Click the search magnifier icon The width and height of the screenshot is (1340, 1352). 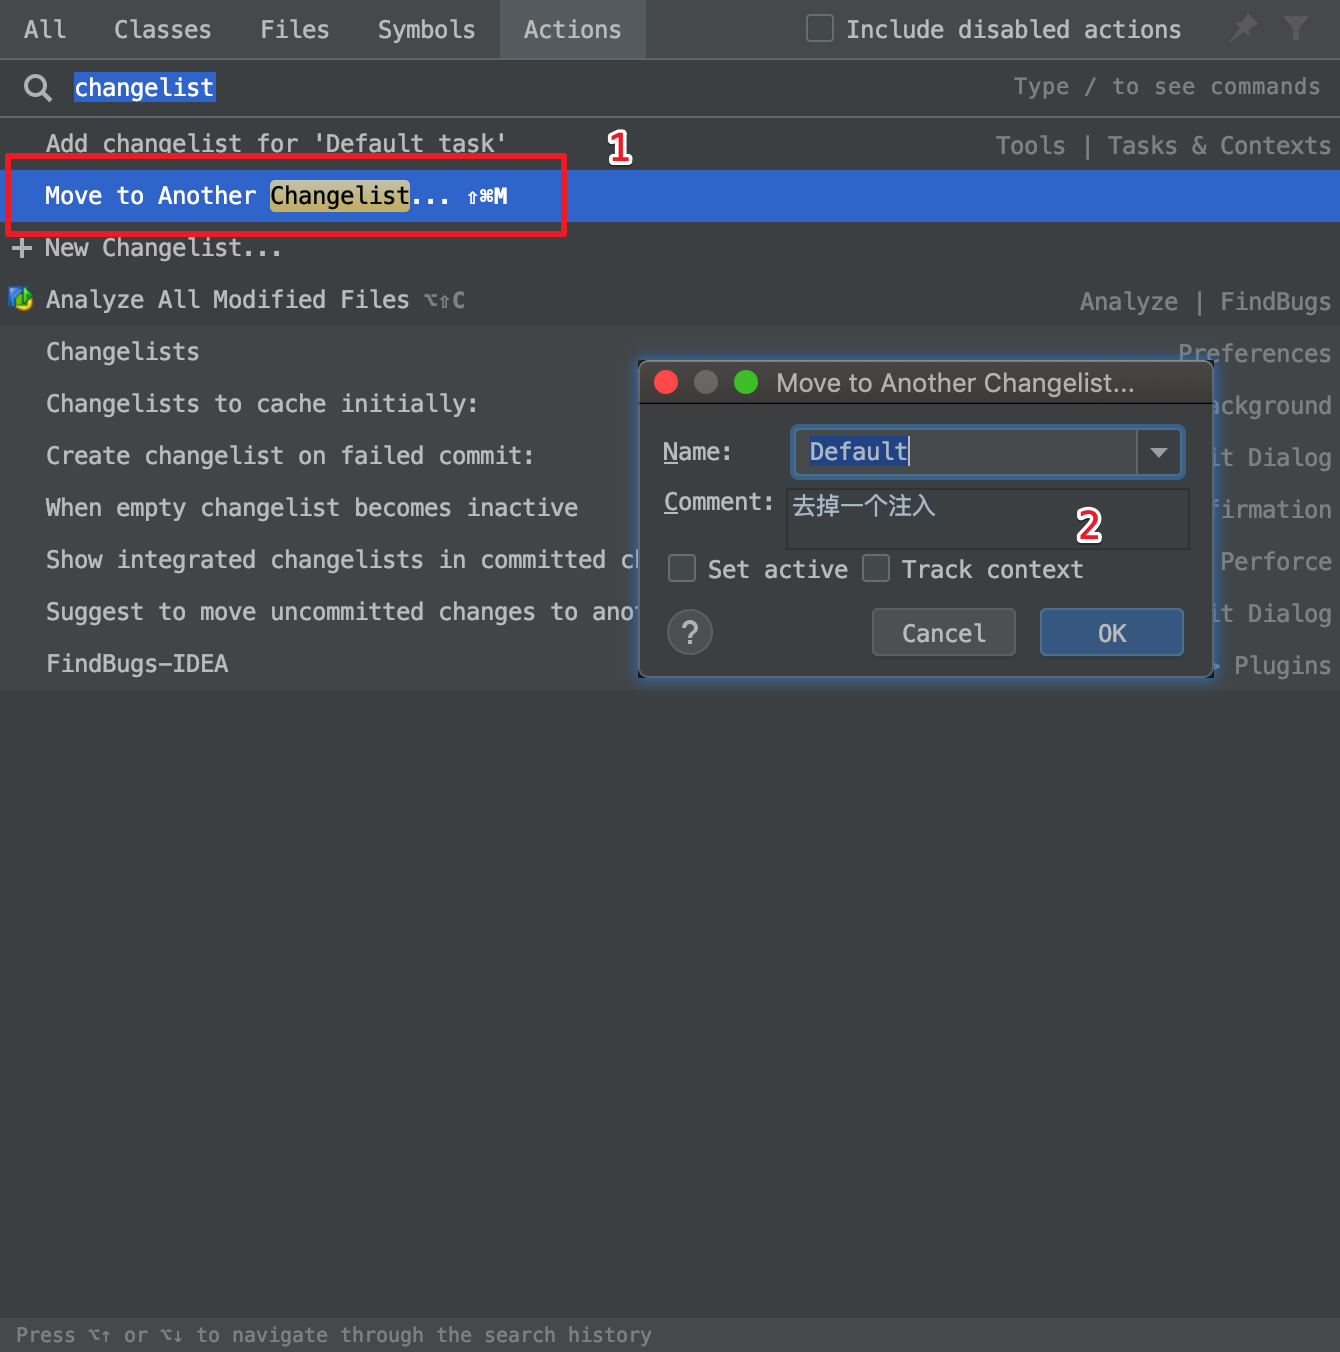[37, 87]
